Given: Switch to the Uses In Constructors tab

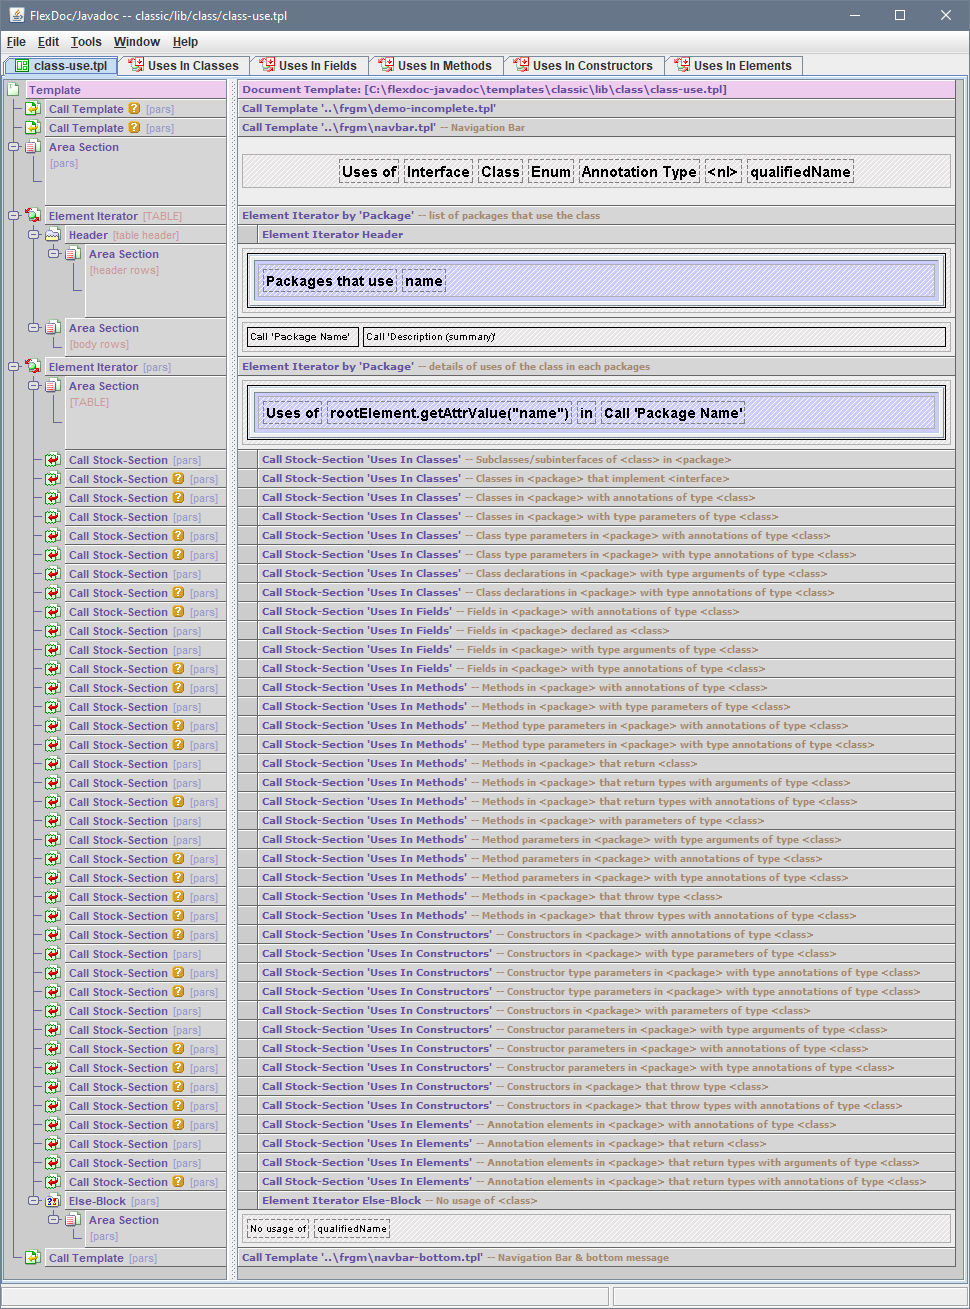Looking at the screenshot, I should point(584,66).
